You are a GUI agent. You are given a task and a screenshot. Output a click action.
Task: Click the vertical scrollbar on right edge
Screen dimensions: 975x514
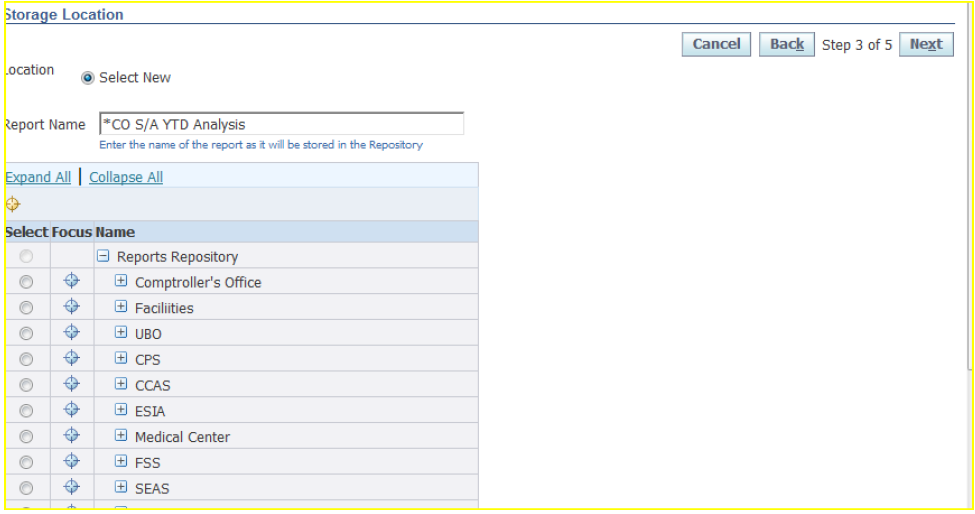(x=971, y=186)
